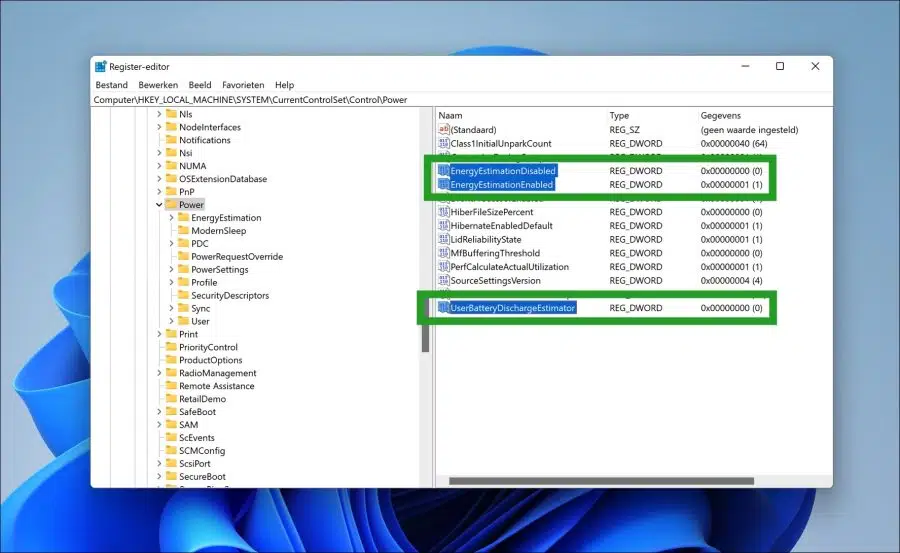The height and width of the screenshot is (553, 900).
Task: Minimize the Register-editor window
Action: [745, 66]
